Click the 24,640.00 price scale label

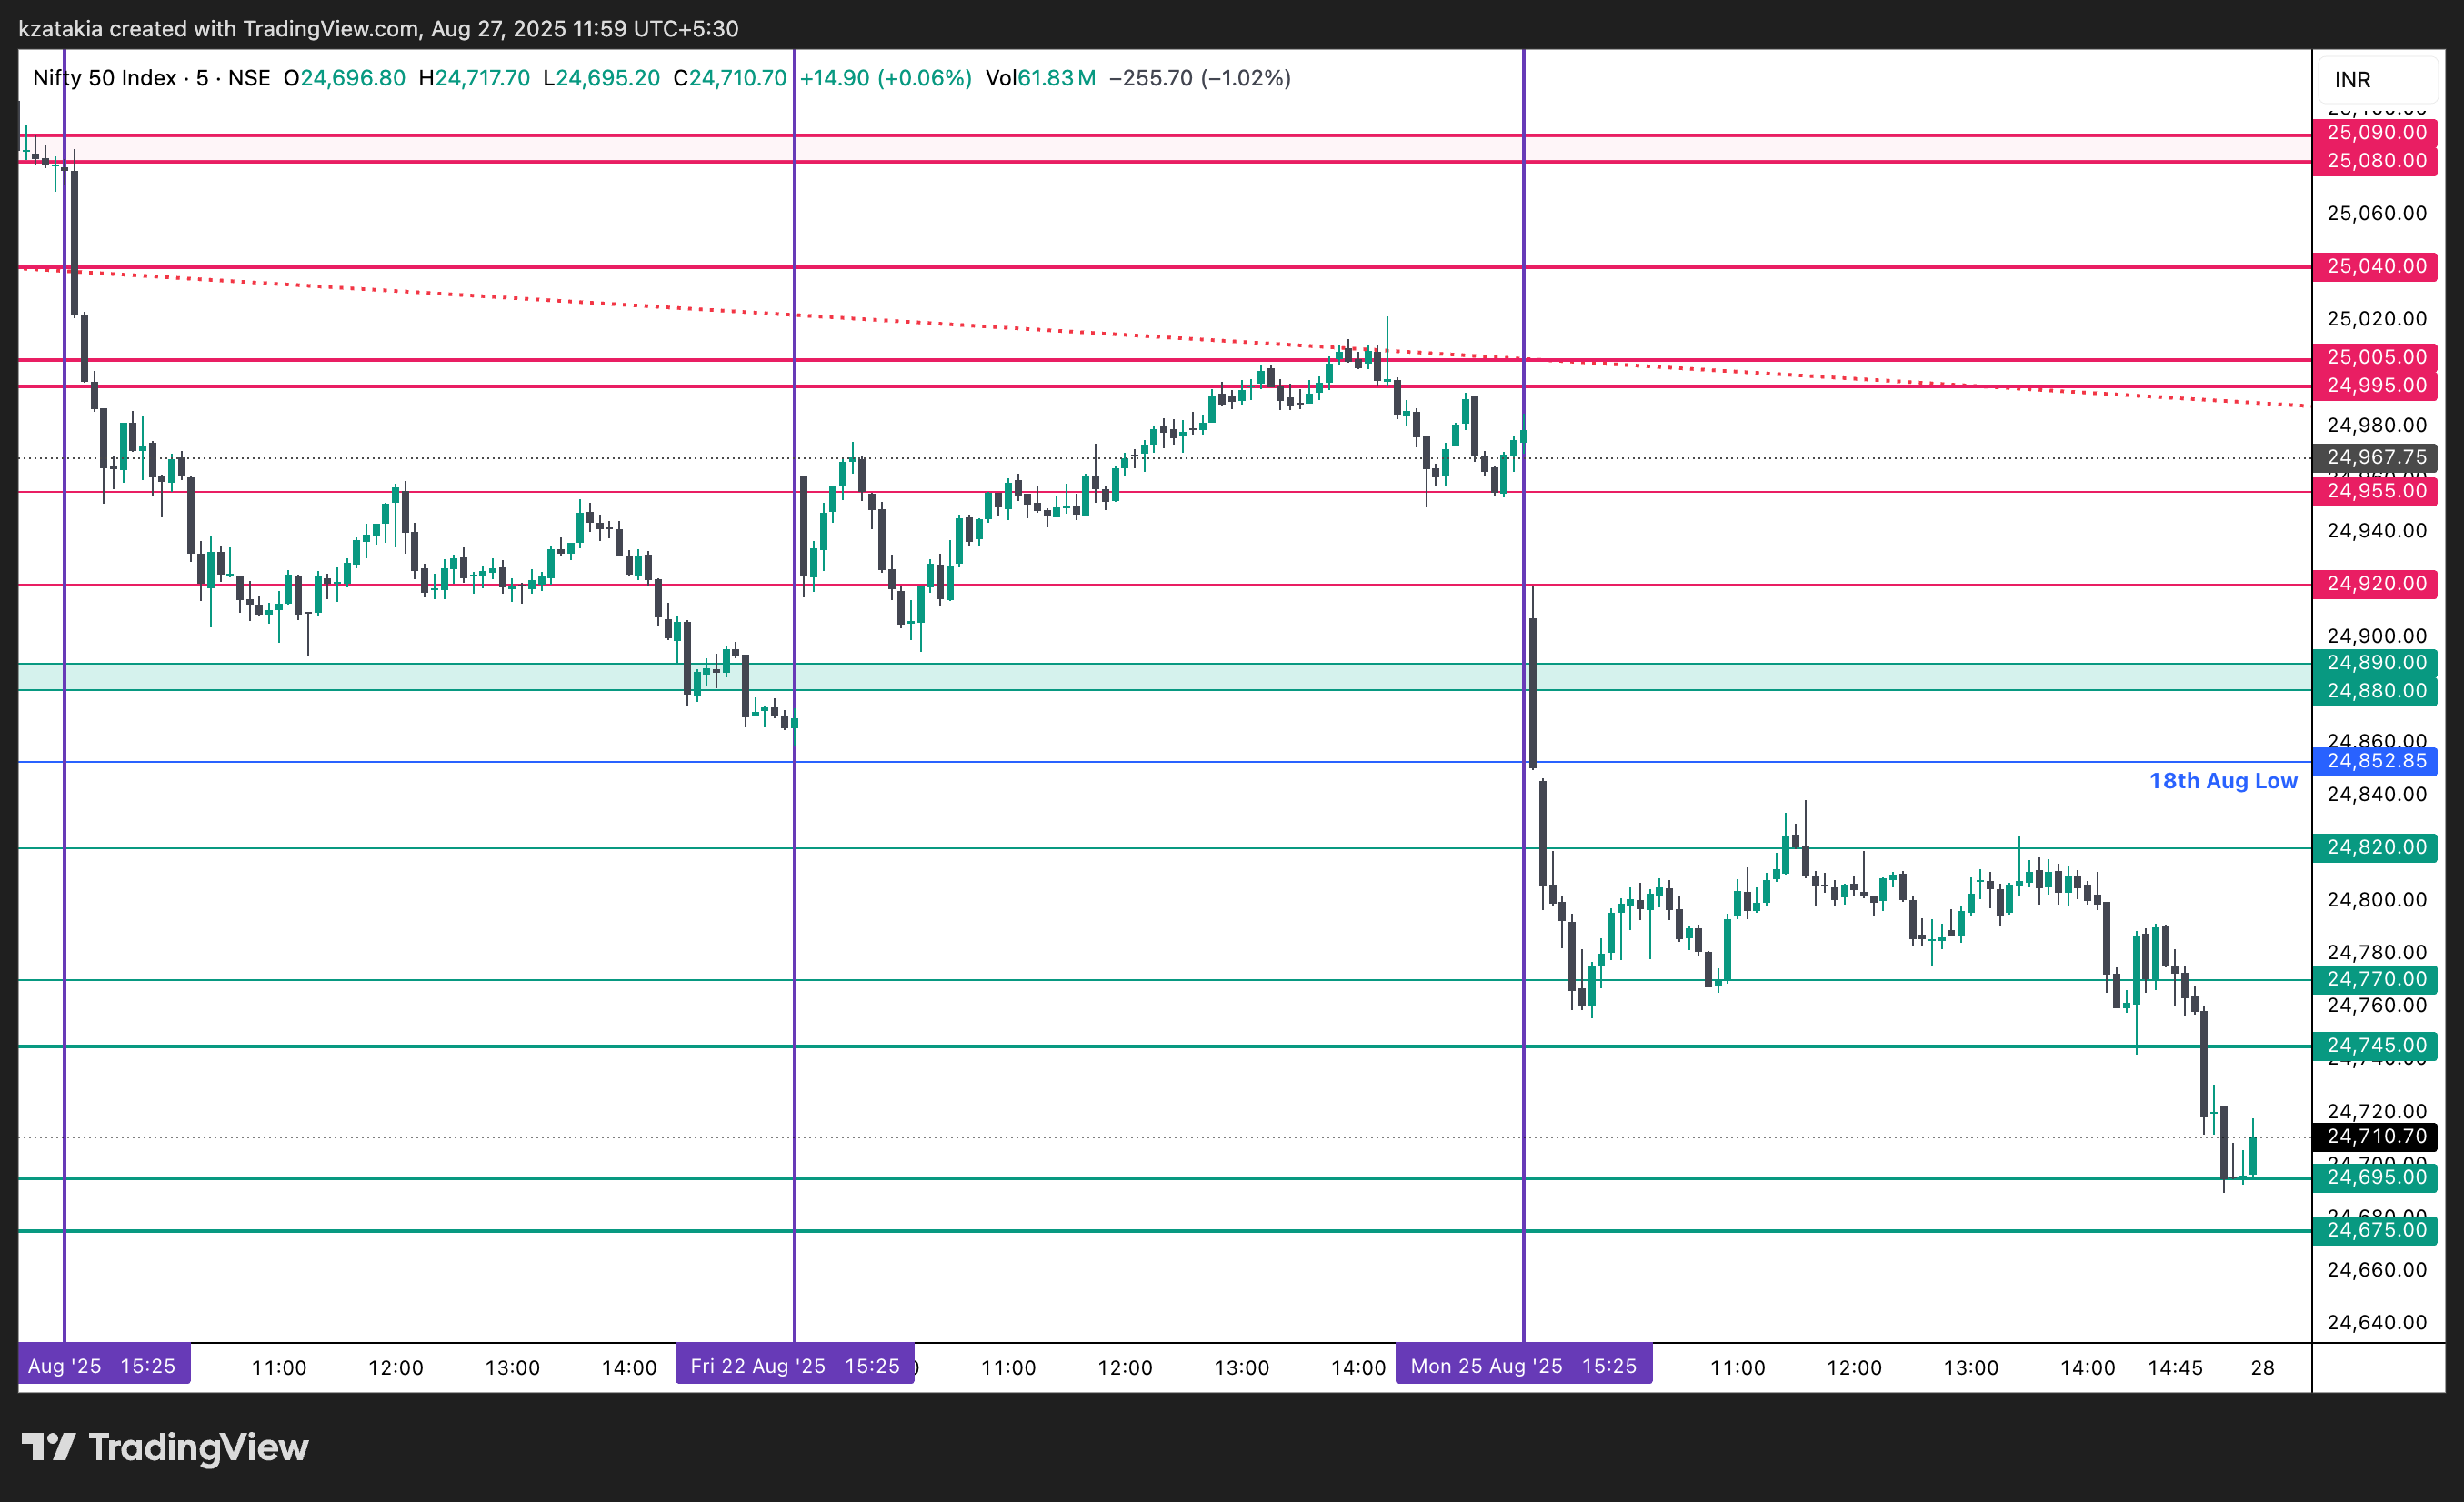click(2376, 1323)
